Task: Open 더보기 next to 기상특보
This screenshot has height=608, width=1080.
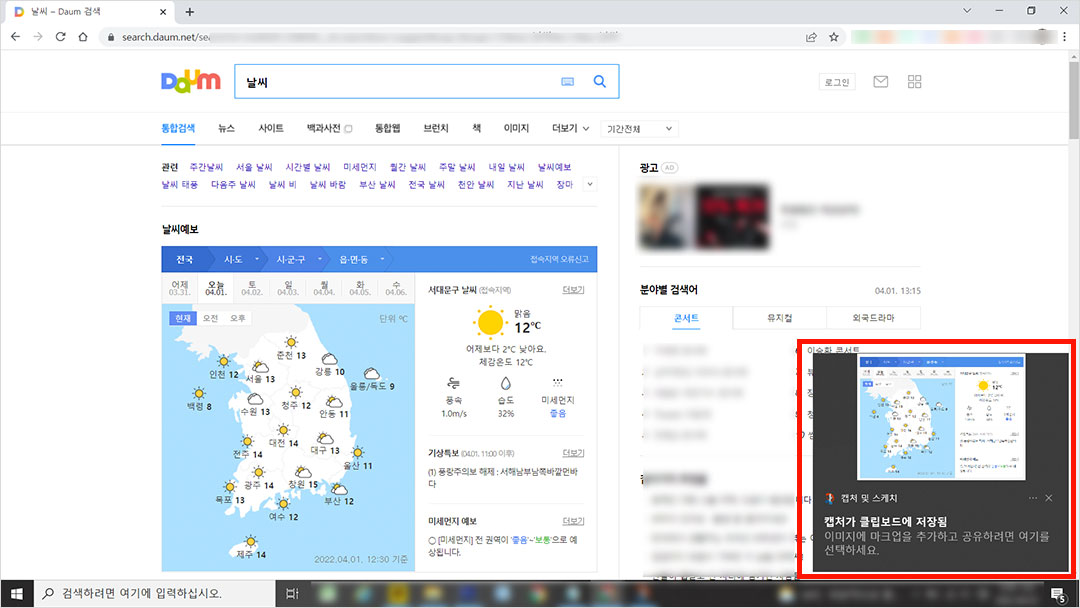Action: (x=573, y=453)
